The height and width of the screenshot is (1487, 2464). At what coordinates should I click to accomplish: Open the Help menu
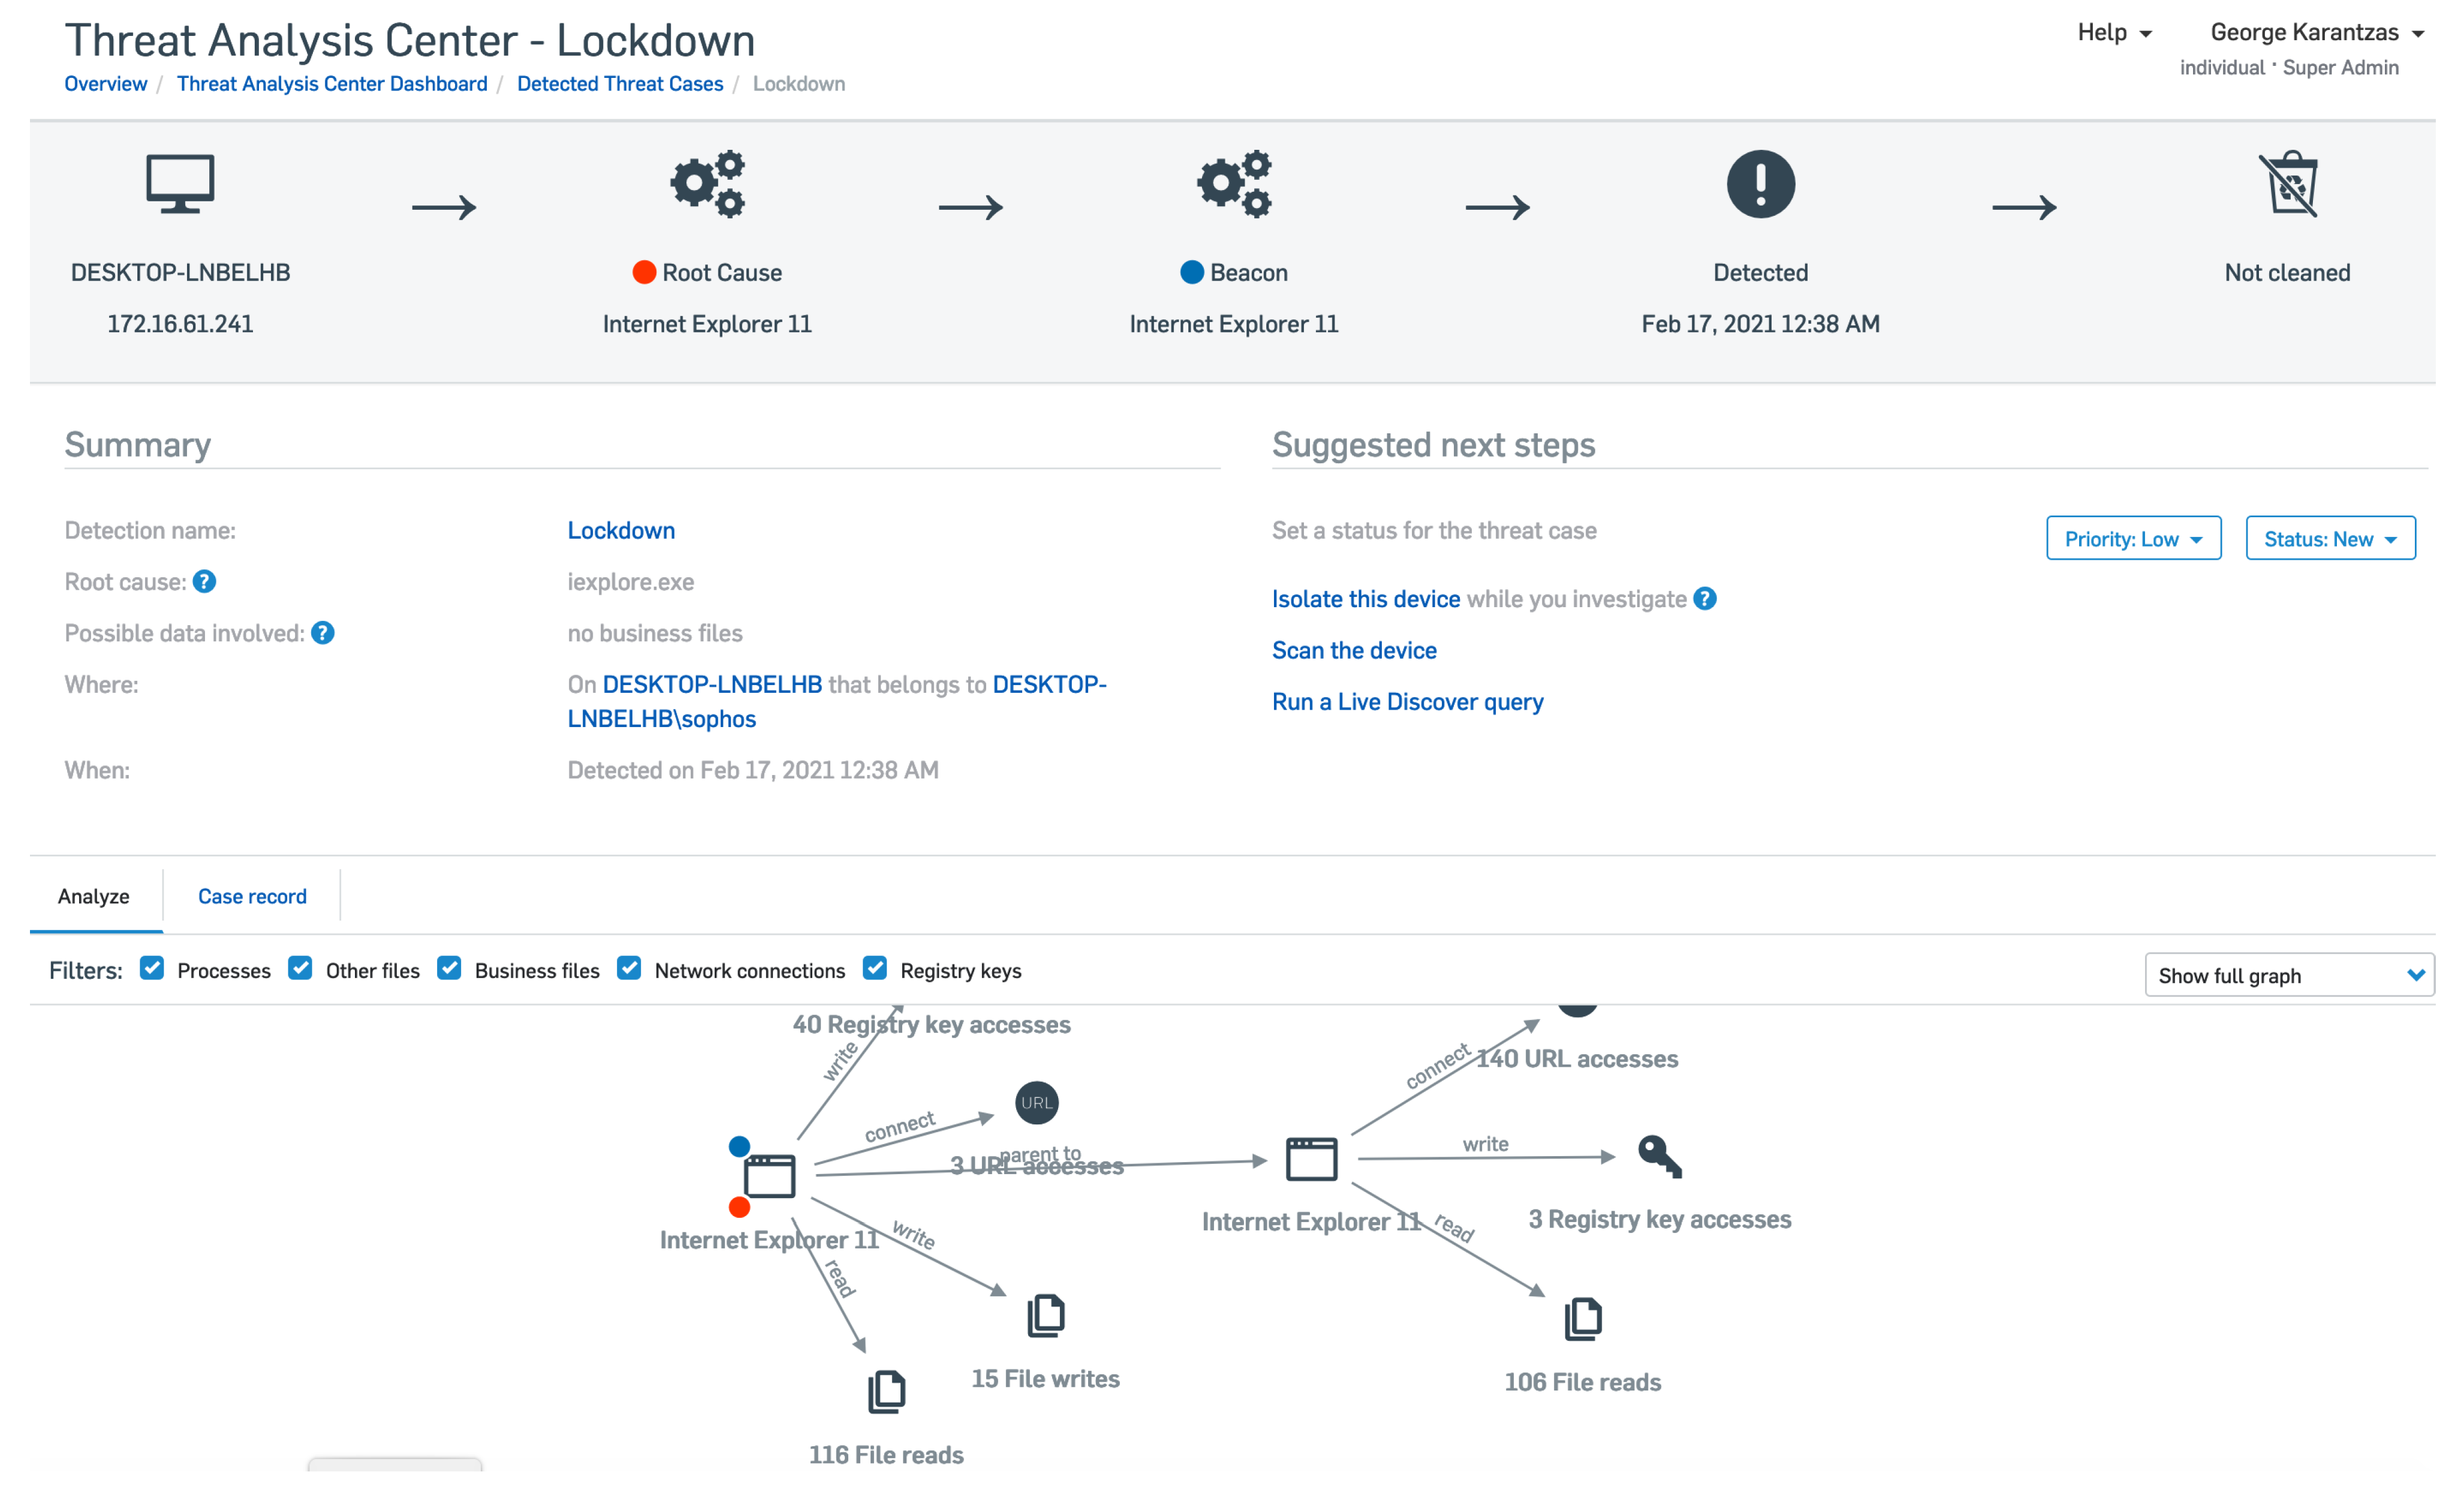pos(2113,33)
